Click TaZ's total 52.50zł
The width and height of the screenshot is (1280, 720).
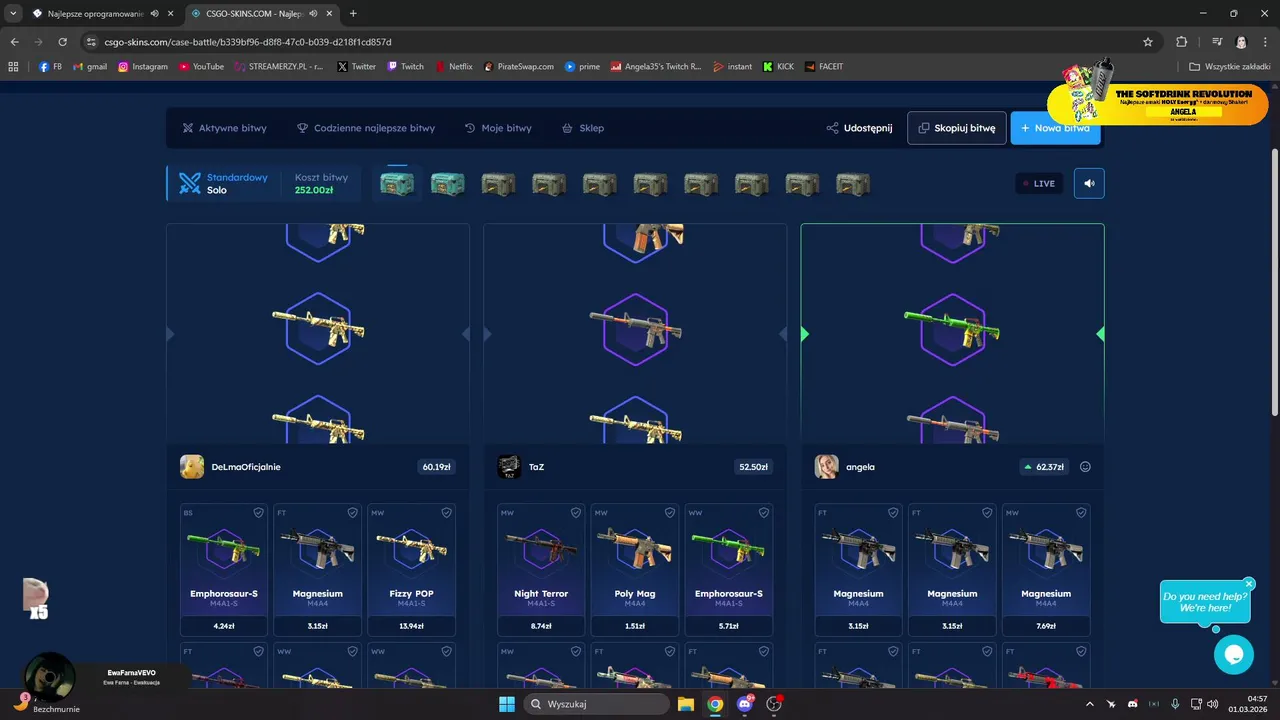(753, 467)
